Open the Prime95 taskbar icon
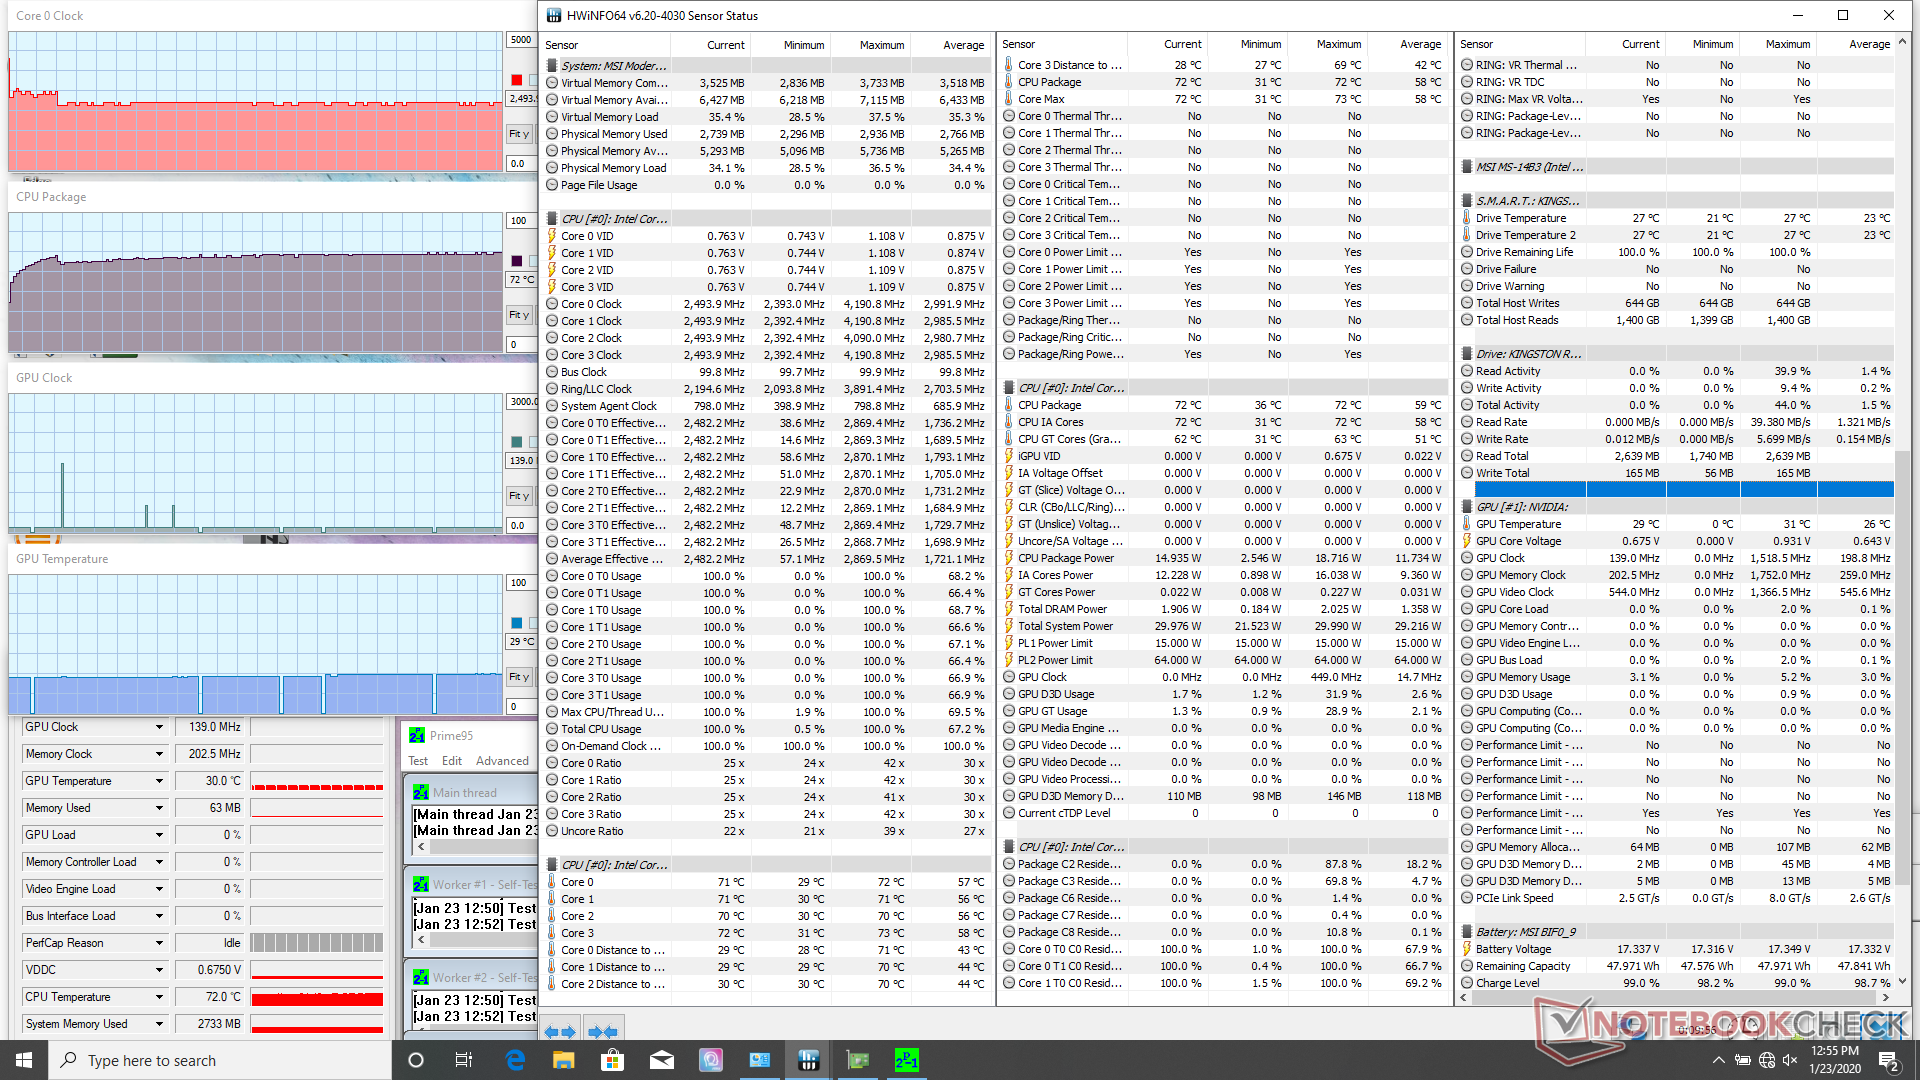Image resolution: width=1920 pixels, height=1080 pixels. pos(906,1060)
